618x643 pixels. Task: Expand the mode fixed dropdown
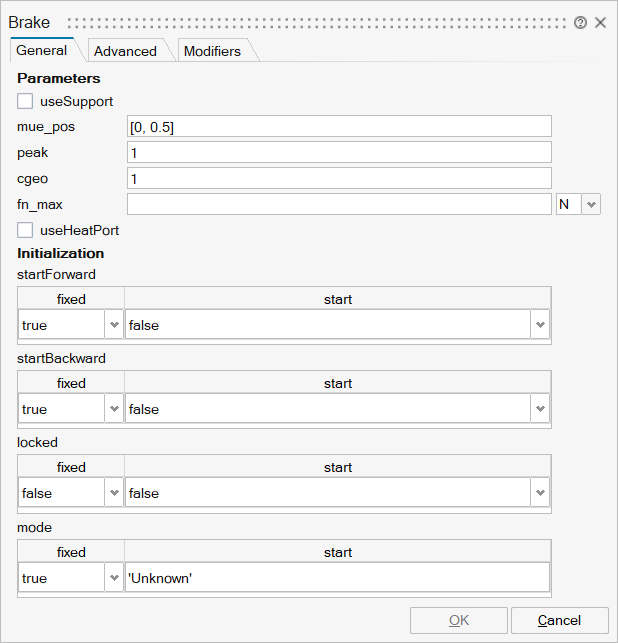tap(113, 578)
